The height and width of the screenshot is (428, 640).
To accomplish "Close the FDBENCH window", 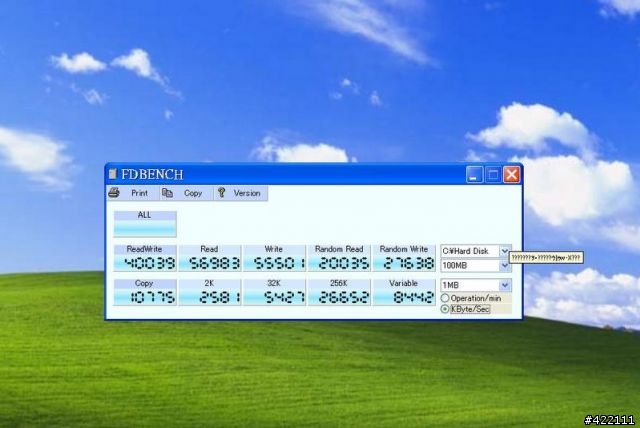I will coord(511,175).
